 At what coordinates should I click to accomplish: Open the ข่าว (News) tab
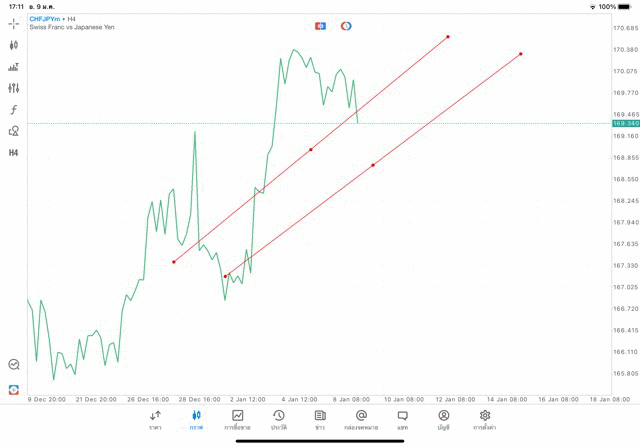[320, 420]
